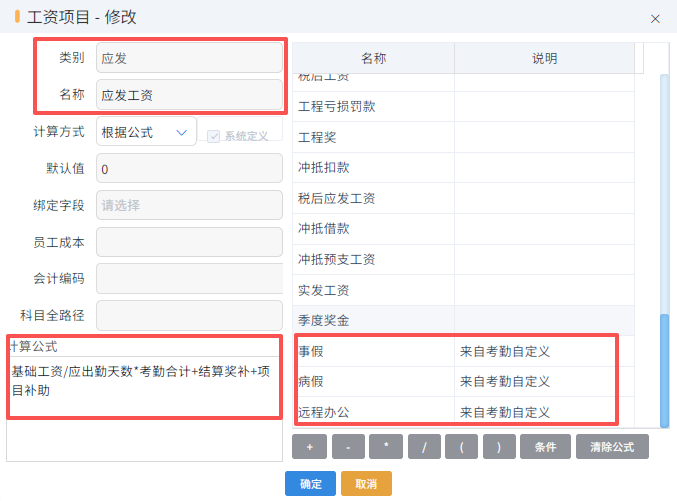Click the 类别 field showing 应发
Screen dimensions: 677x501
(x=189, y=57)
